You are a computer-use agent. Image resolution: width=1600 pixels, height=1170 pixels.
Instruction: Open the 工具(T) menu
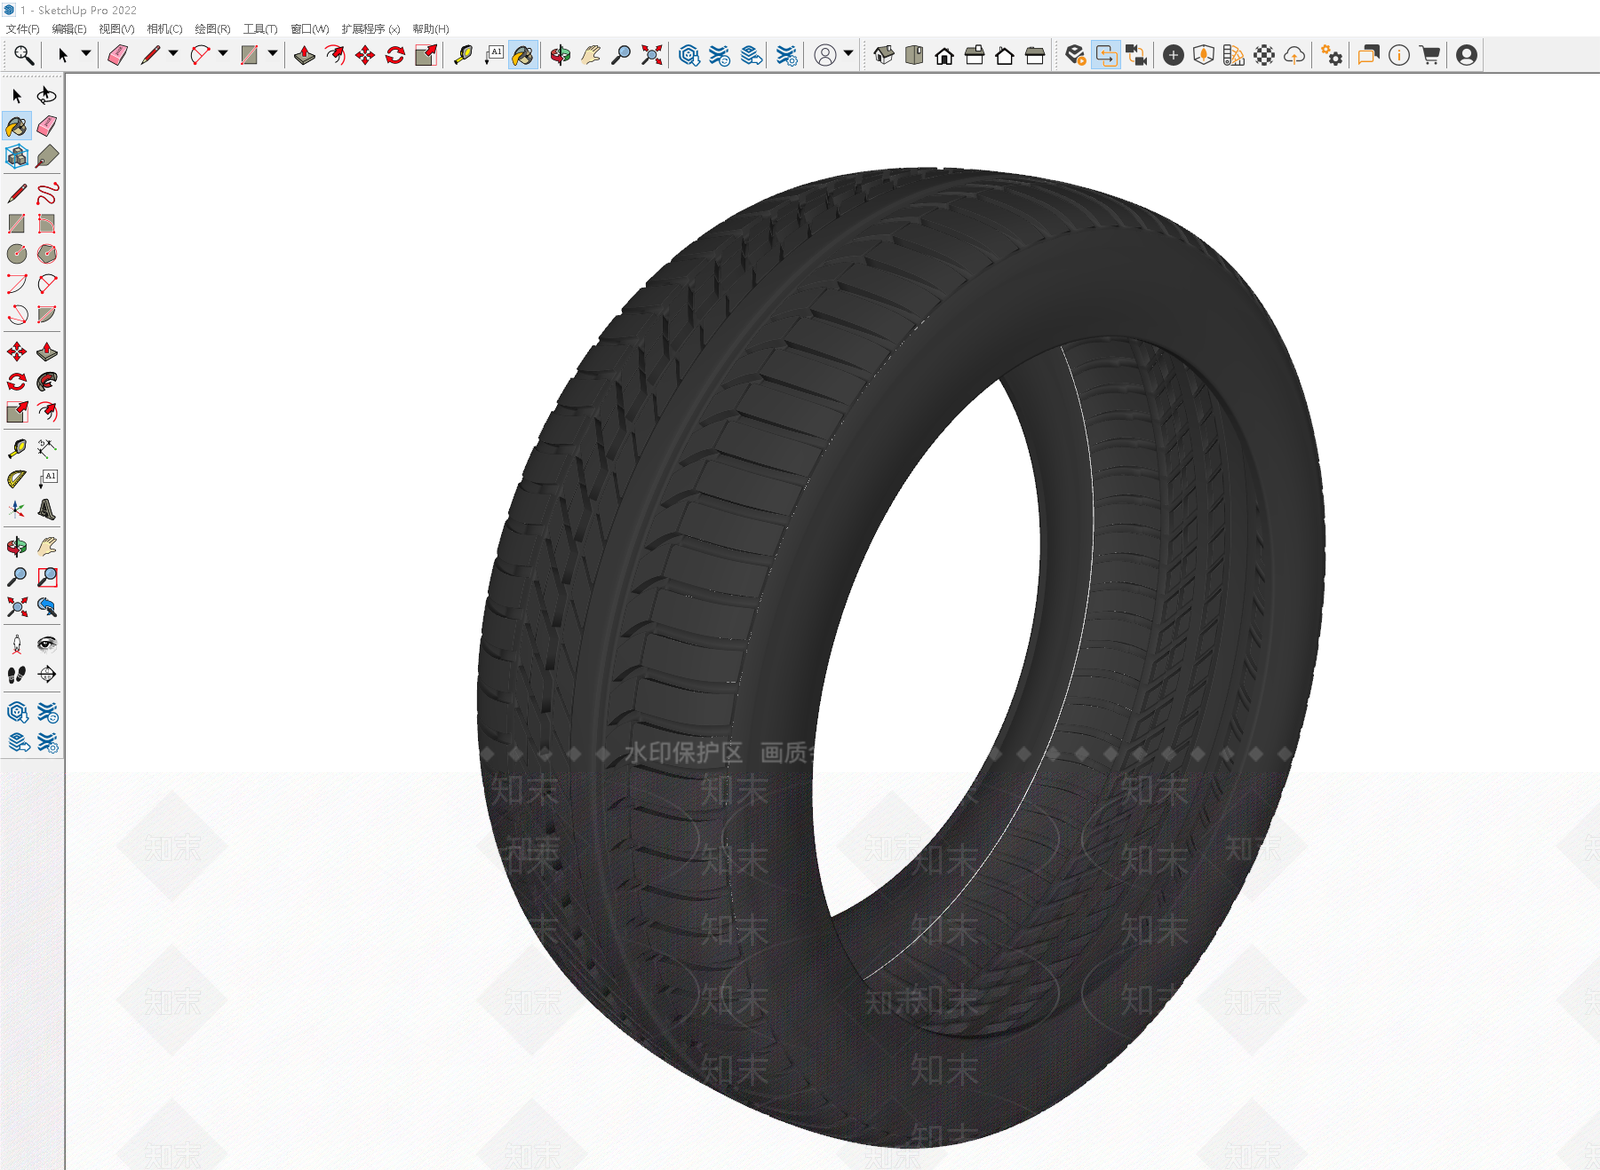[260, 29]
